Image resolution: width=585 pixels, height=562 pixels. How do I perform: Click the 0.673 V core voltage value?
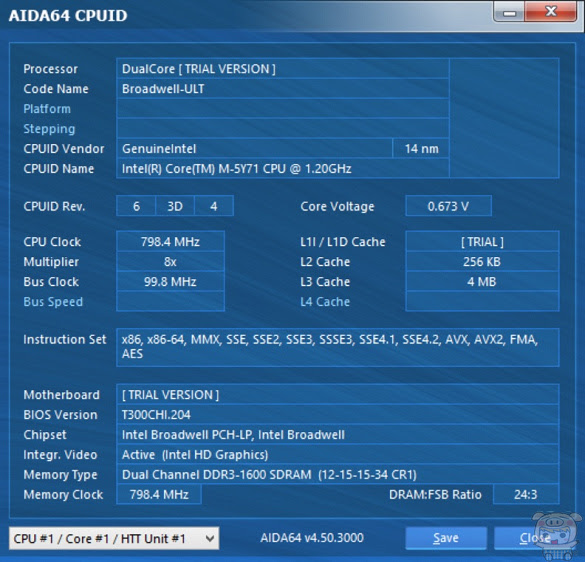[x=448, y=206]
